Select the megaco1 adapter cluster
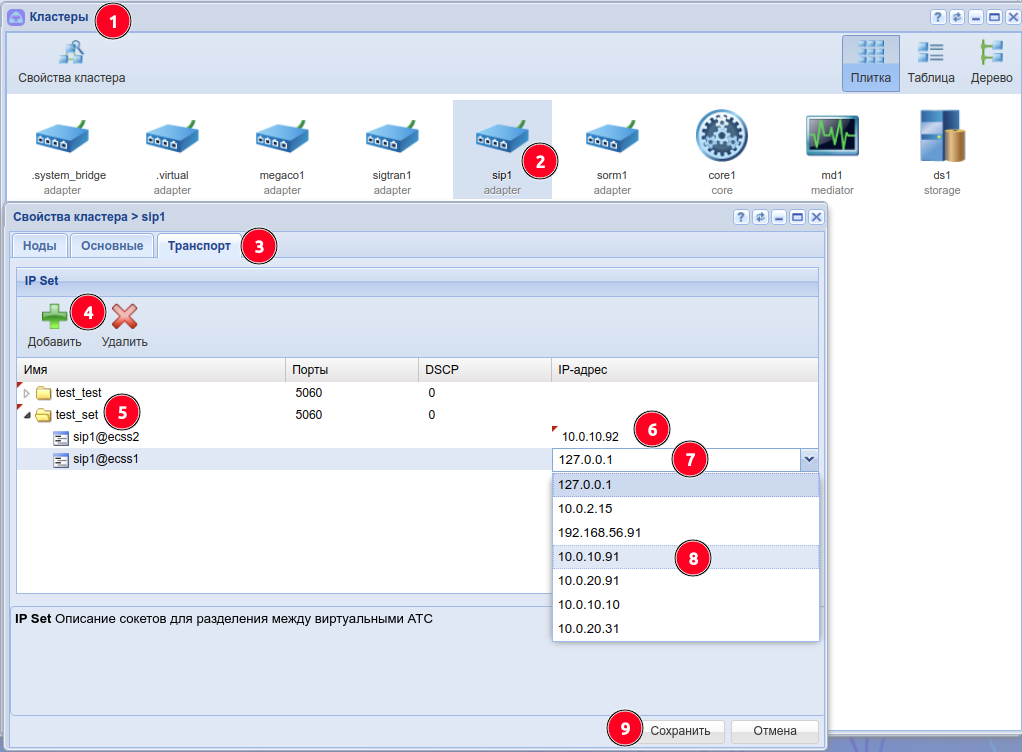The width and height of the screenshot is (1022, 752). [282, 136]
